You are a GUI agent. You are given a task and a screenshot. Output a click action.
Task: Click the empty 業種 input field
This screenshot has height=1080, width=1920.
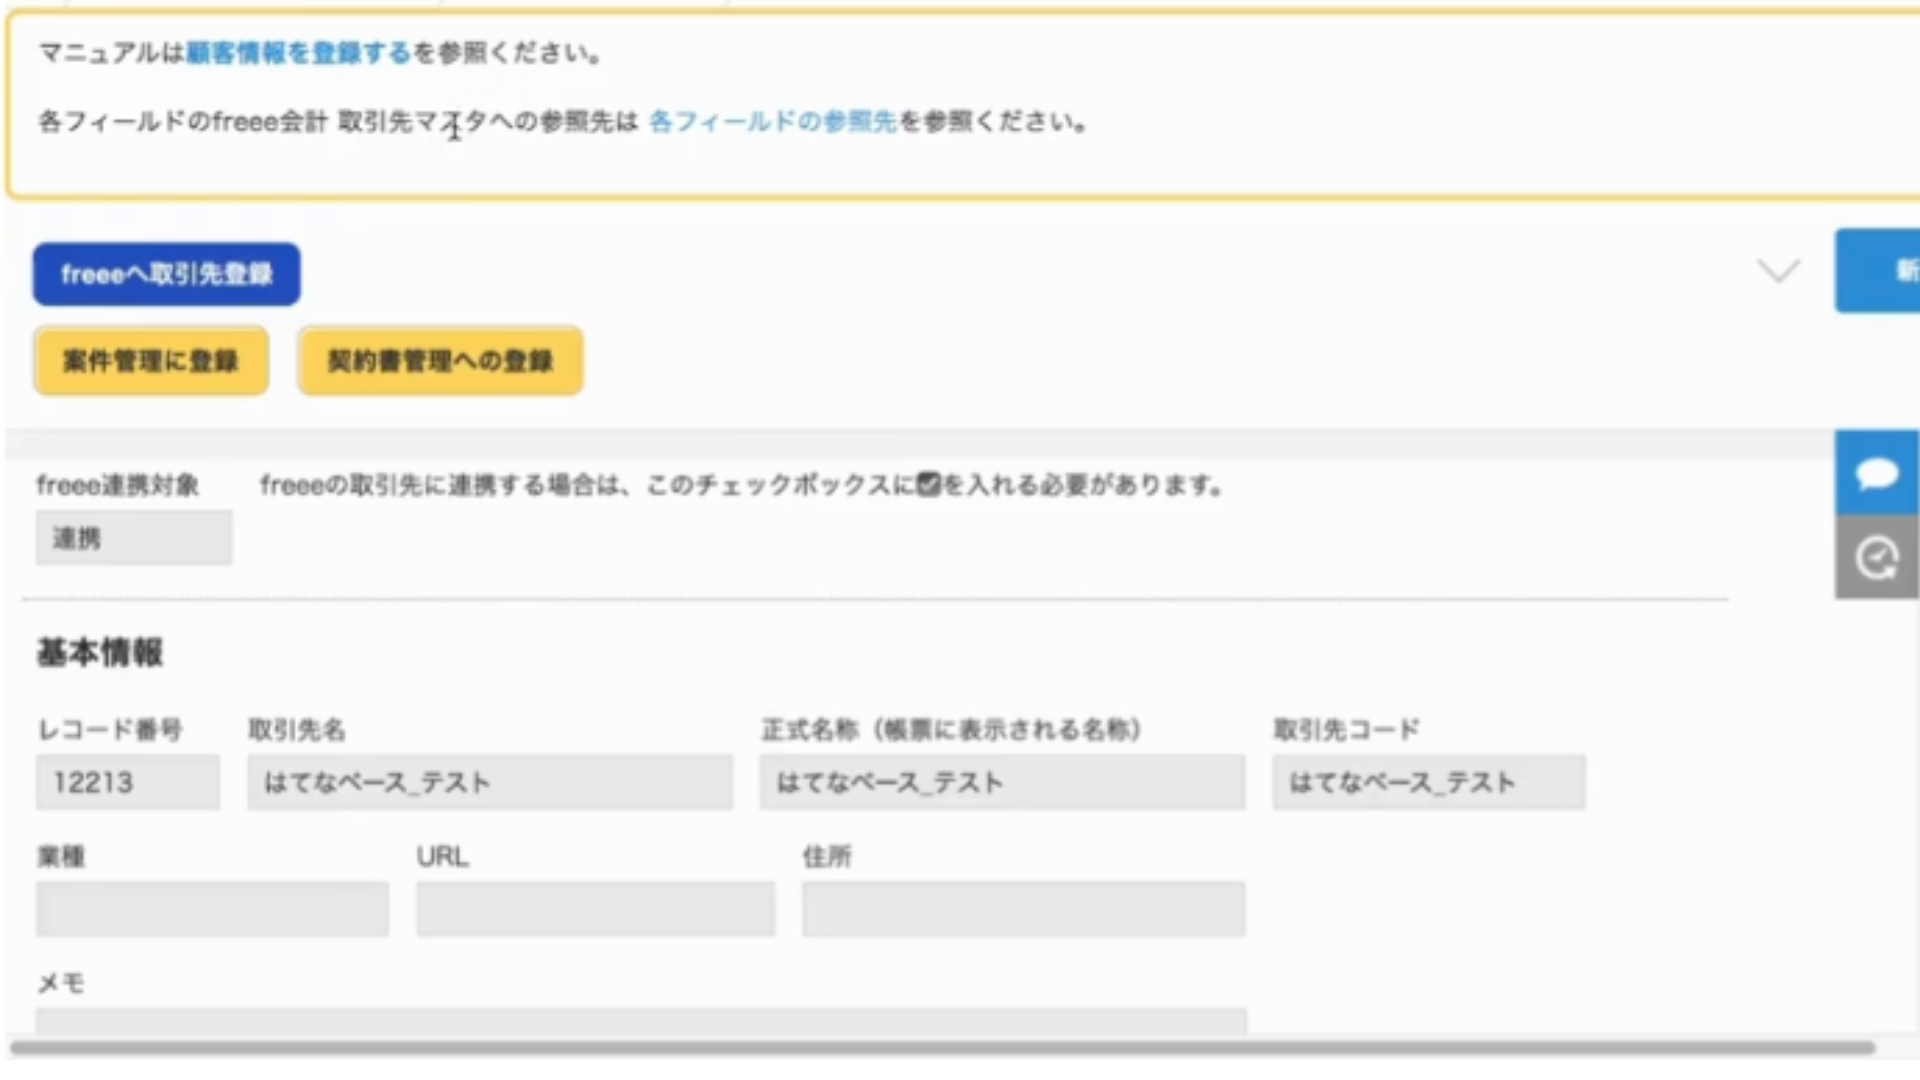pyautogui.click(x=212, y=909)
